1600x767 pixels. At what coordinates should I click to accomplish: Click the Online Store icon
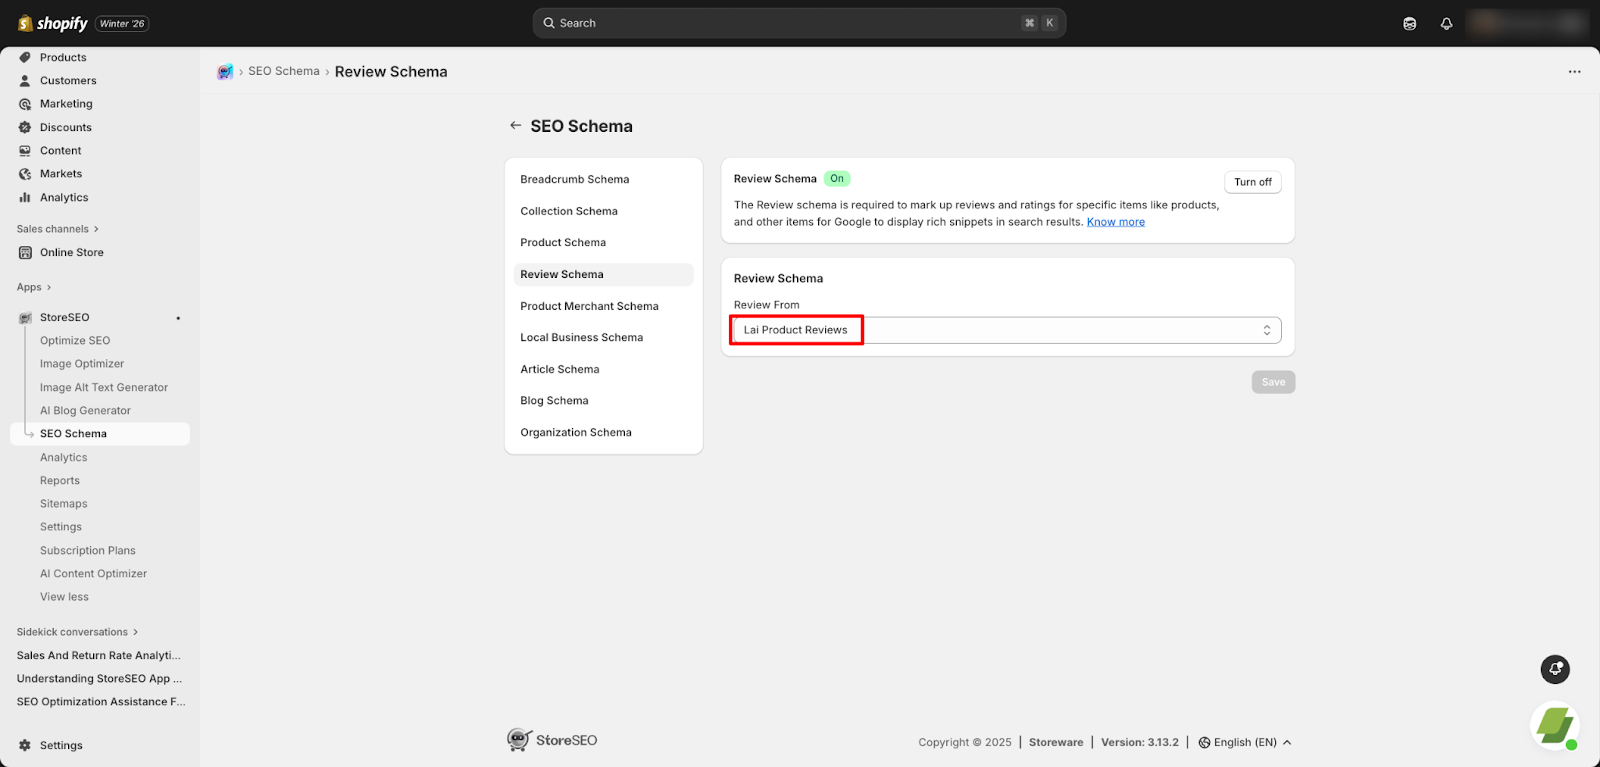tap(25, 252)
